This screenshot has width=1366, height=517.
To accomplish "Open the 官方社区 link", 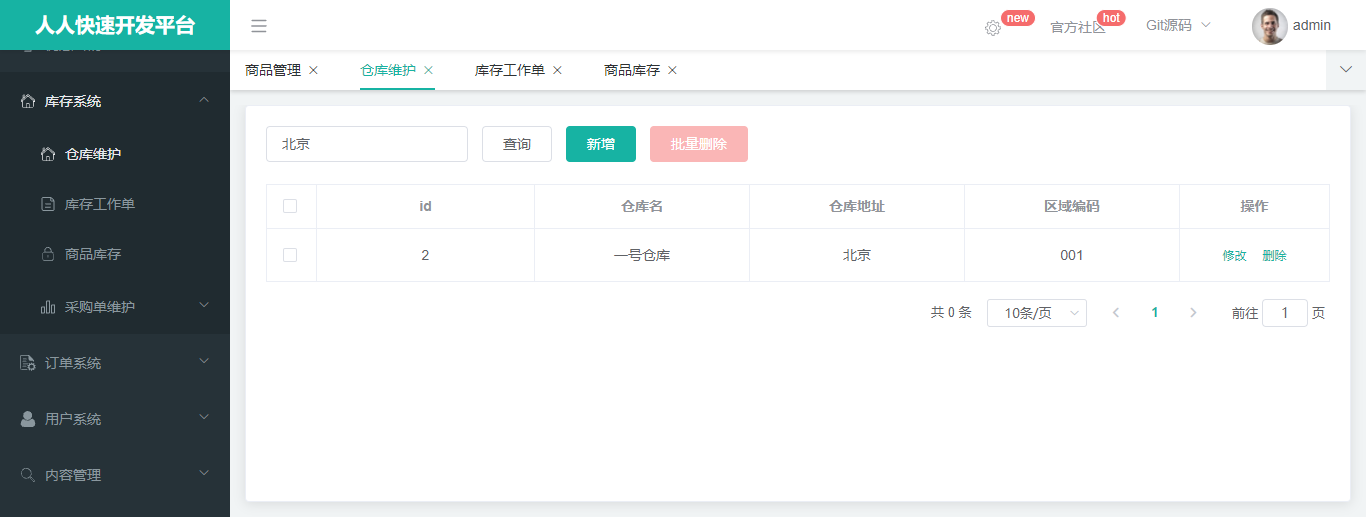I will [x=1078, y=27].
